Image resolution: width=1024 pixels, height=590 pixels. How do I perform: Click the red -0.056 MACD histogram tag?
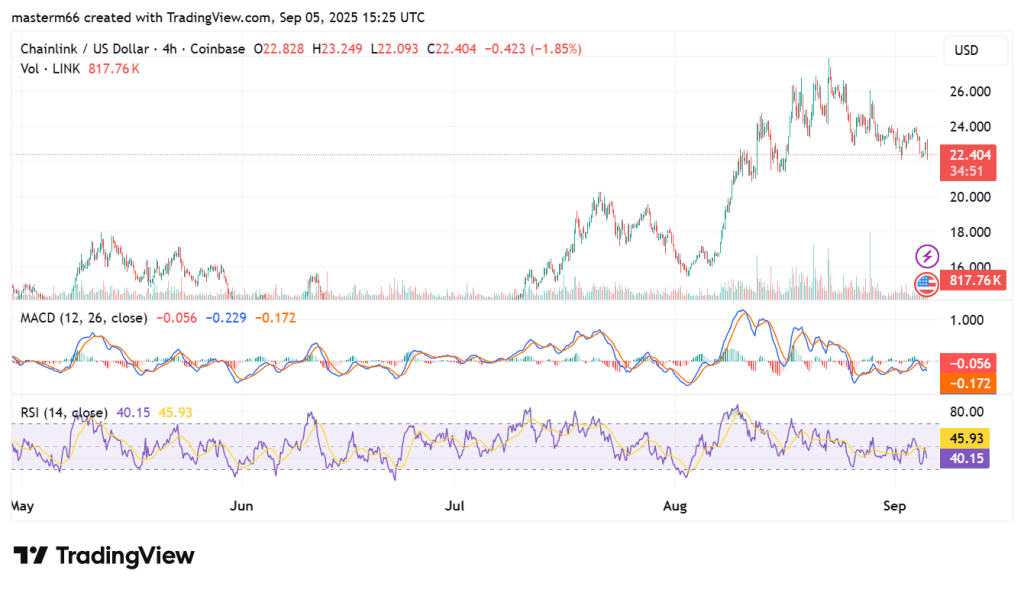[968, 363]
